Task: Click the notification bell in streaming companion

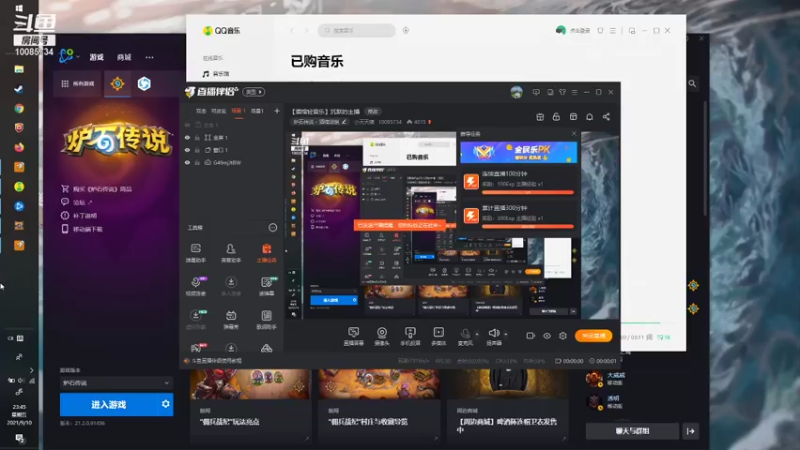Action: (589, 117)
